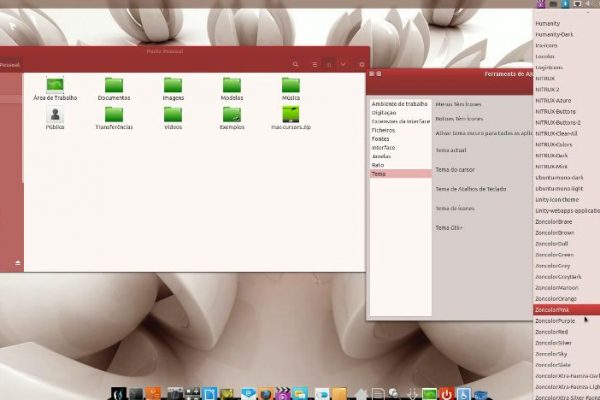Choose ZoncolorPink from the theme list
Viewport: 600px width, 400px height.
pyautogui.click(x=552, y=309)
